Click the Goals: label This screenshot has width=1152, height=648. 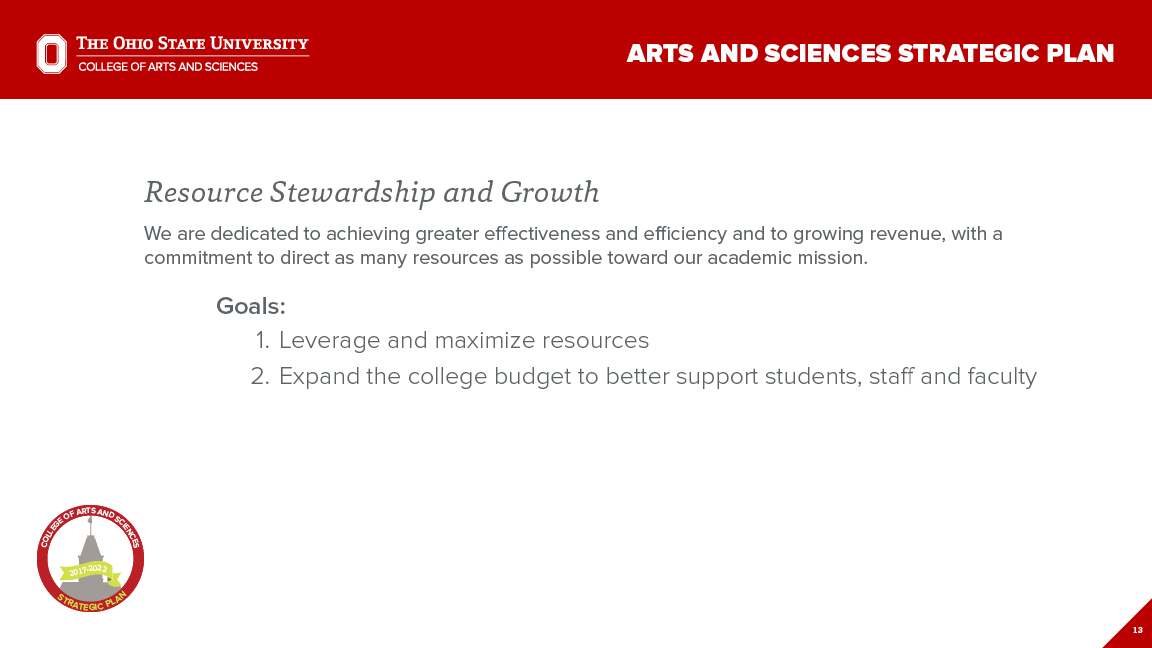tap(251, 306)
